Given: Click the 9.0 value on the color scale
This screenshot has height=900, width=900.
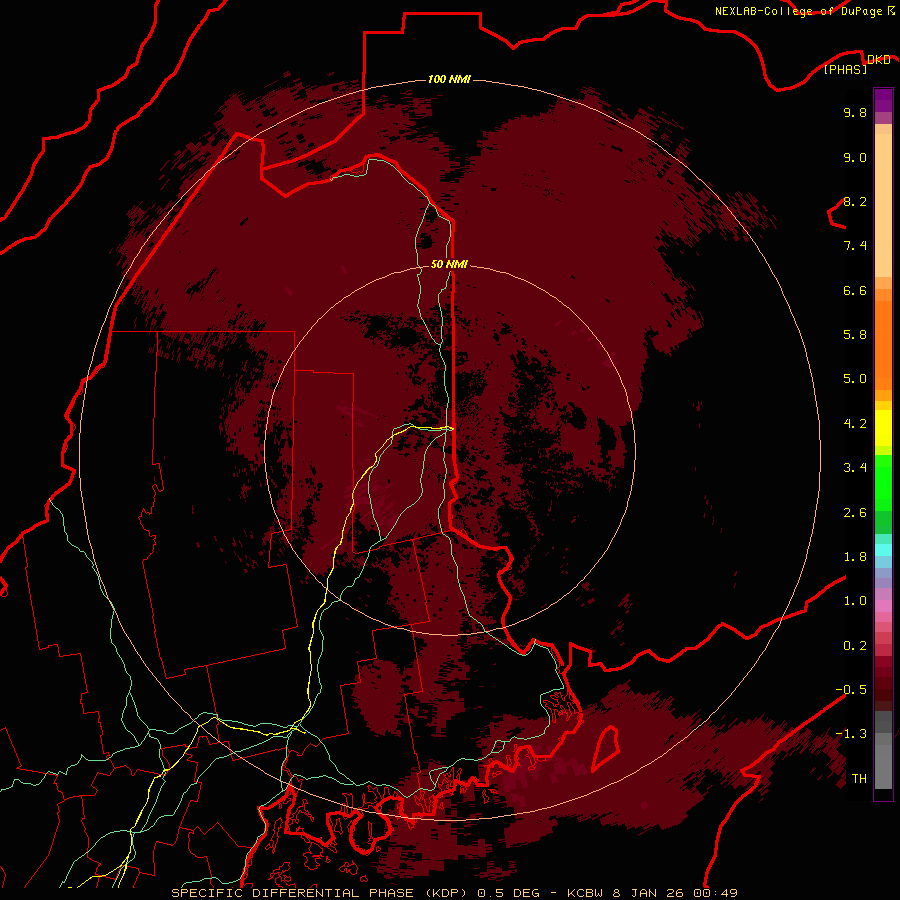Looking at the screenshot, I should click(x=855, y=157).
